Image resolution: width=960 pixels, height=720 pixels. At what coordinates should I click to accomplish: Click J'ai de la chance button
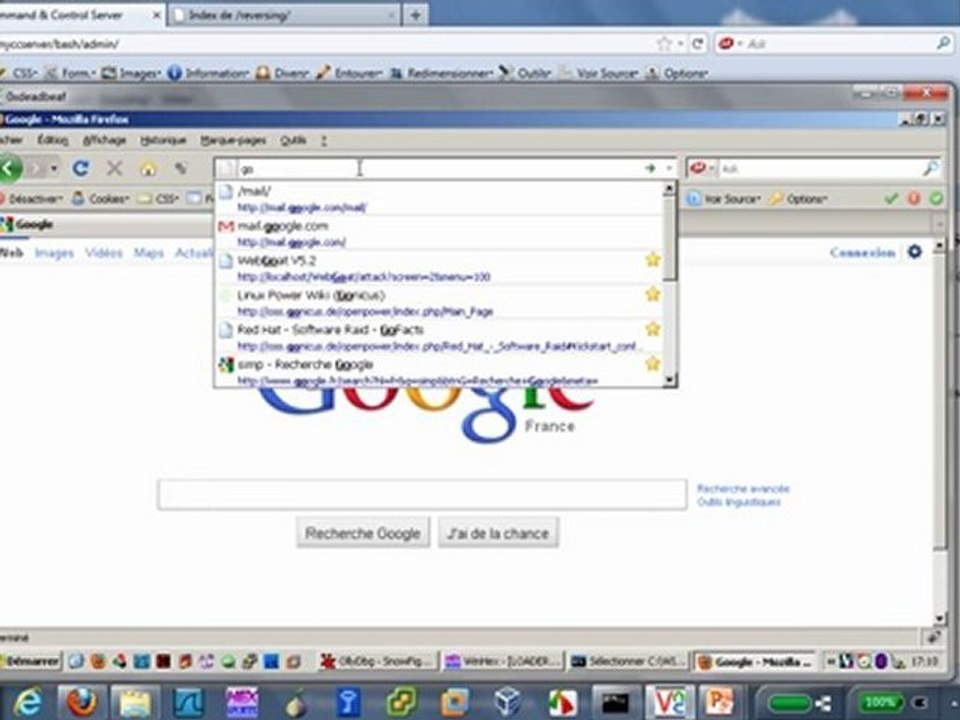click(498, 533)
